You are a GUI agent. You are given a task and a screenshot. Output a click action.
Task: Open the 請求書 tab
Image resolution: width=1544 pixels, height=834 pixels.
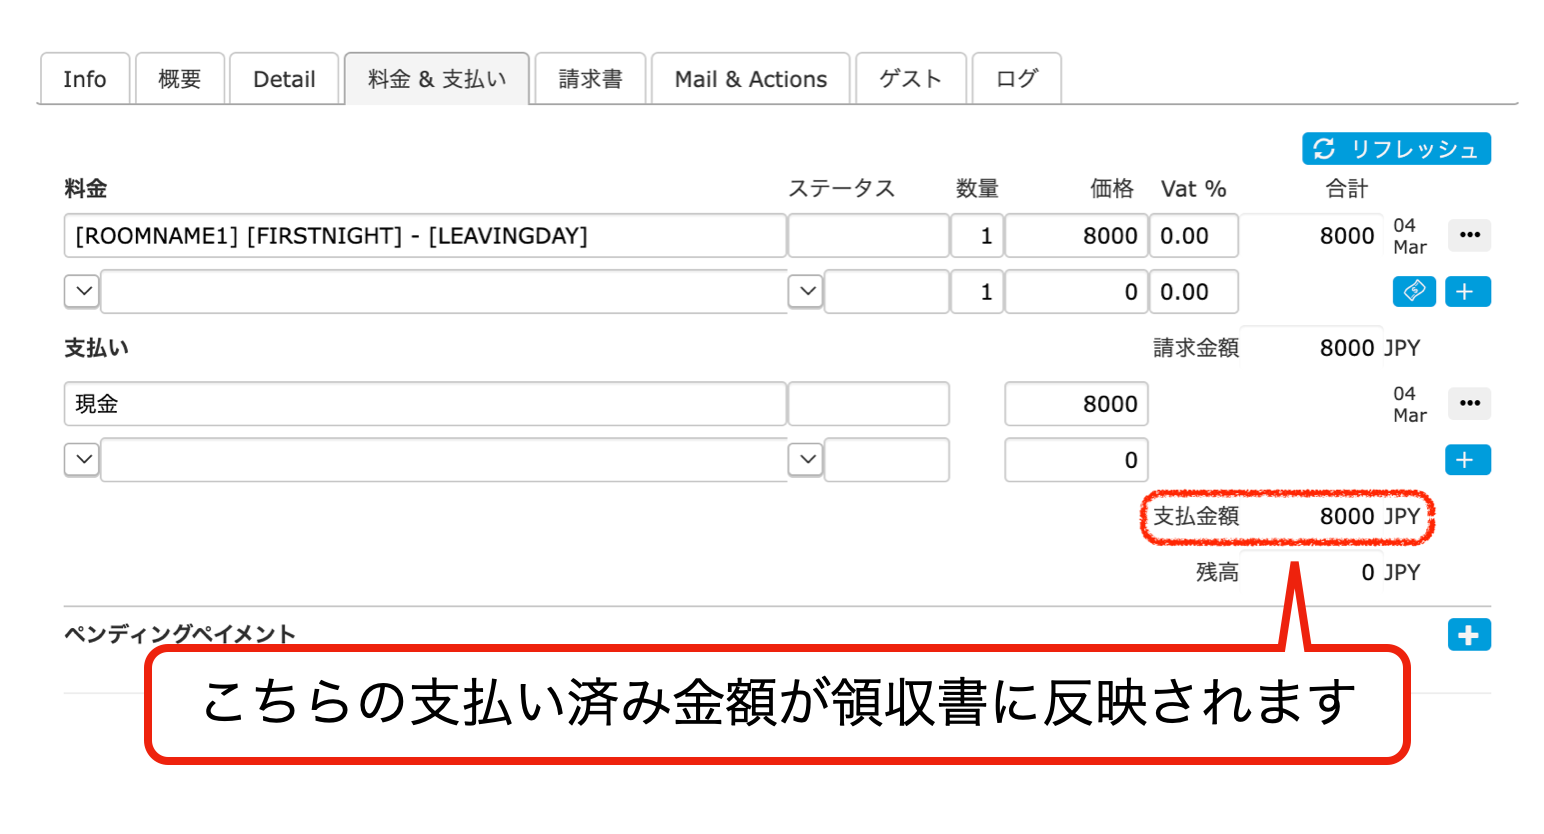coord(590,79)
